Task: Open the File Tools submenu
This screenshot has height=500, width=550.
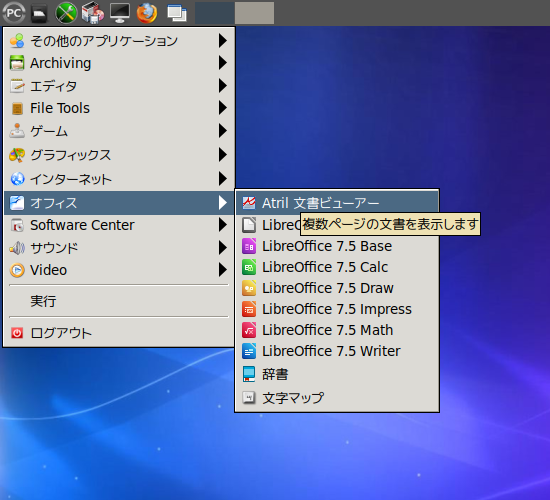Action: [119, 108]
